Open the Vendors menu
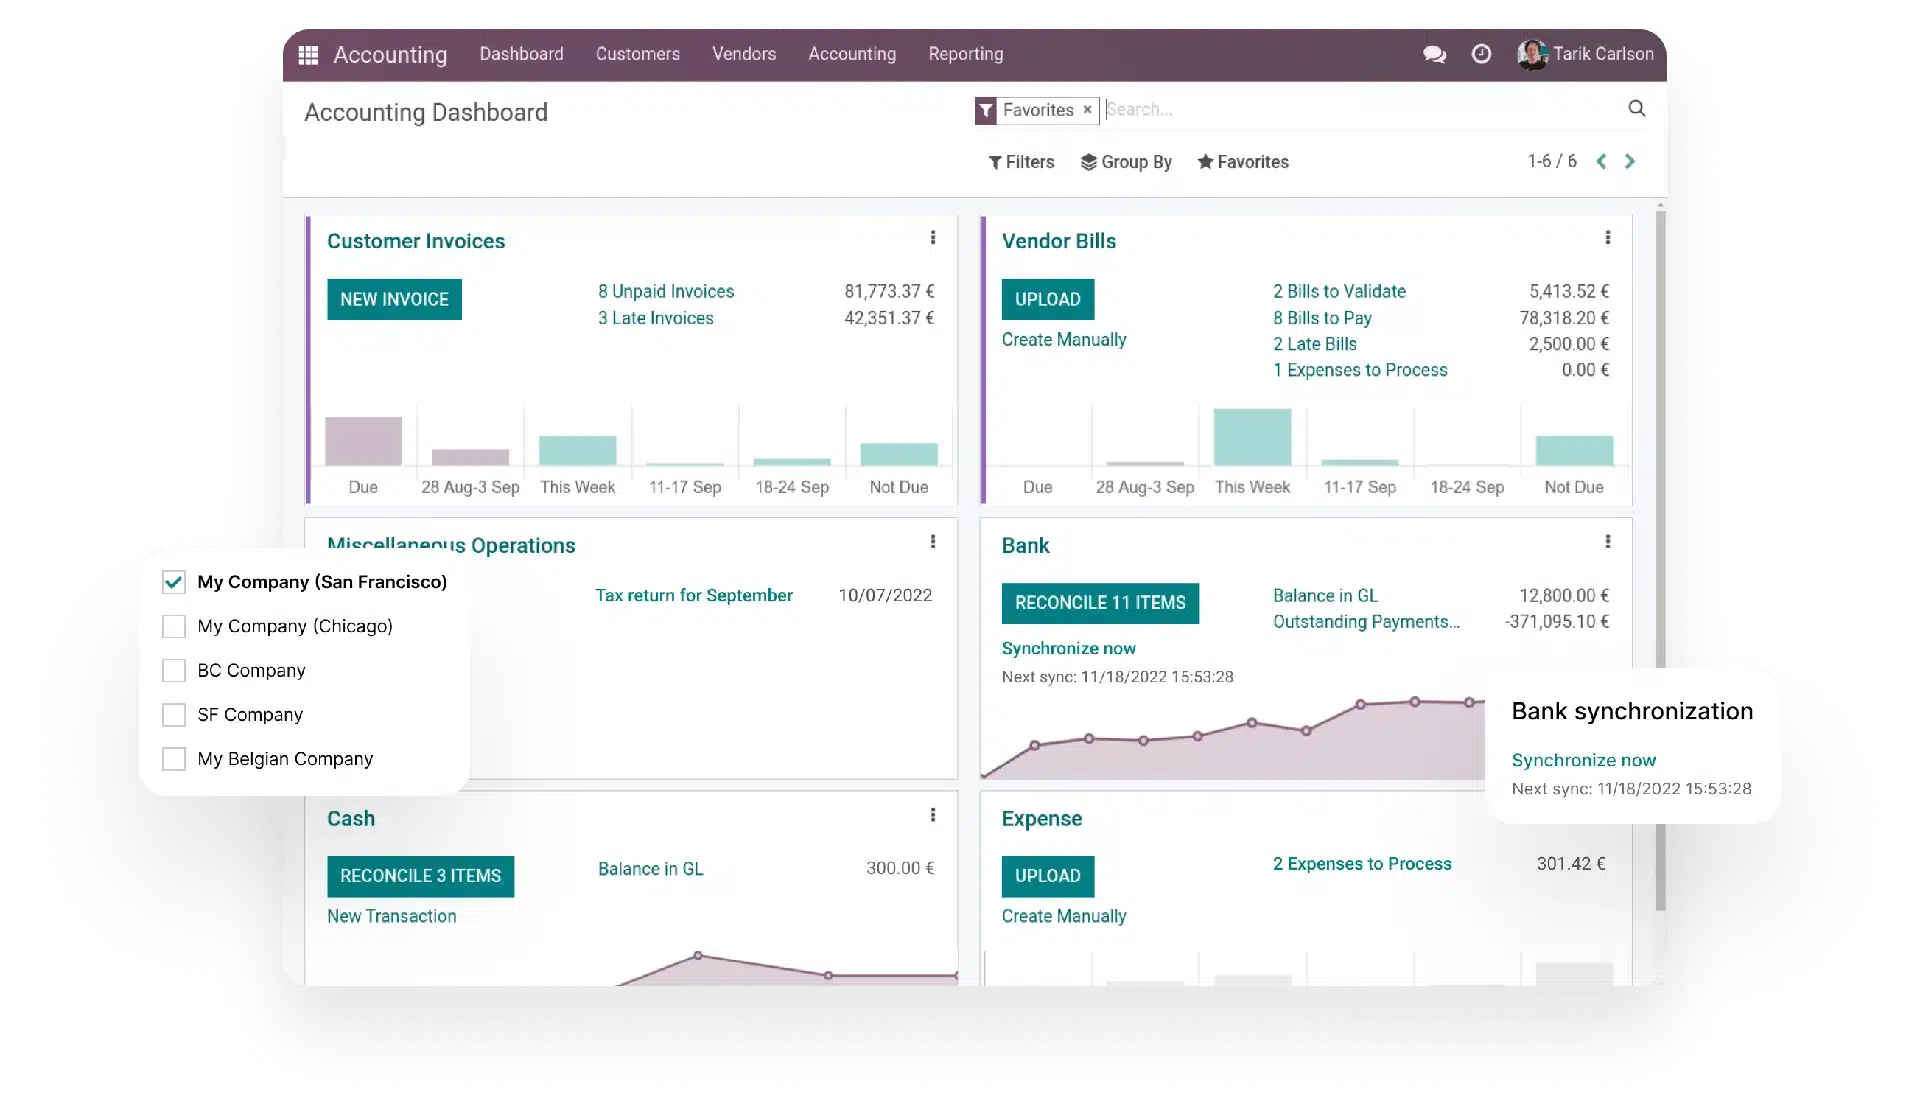Screen dimensions: 1920x1104 (x=743, y=54)
